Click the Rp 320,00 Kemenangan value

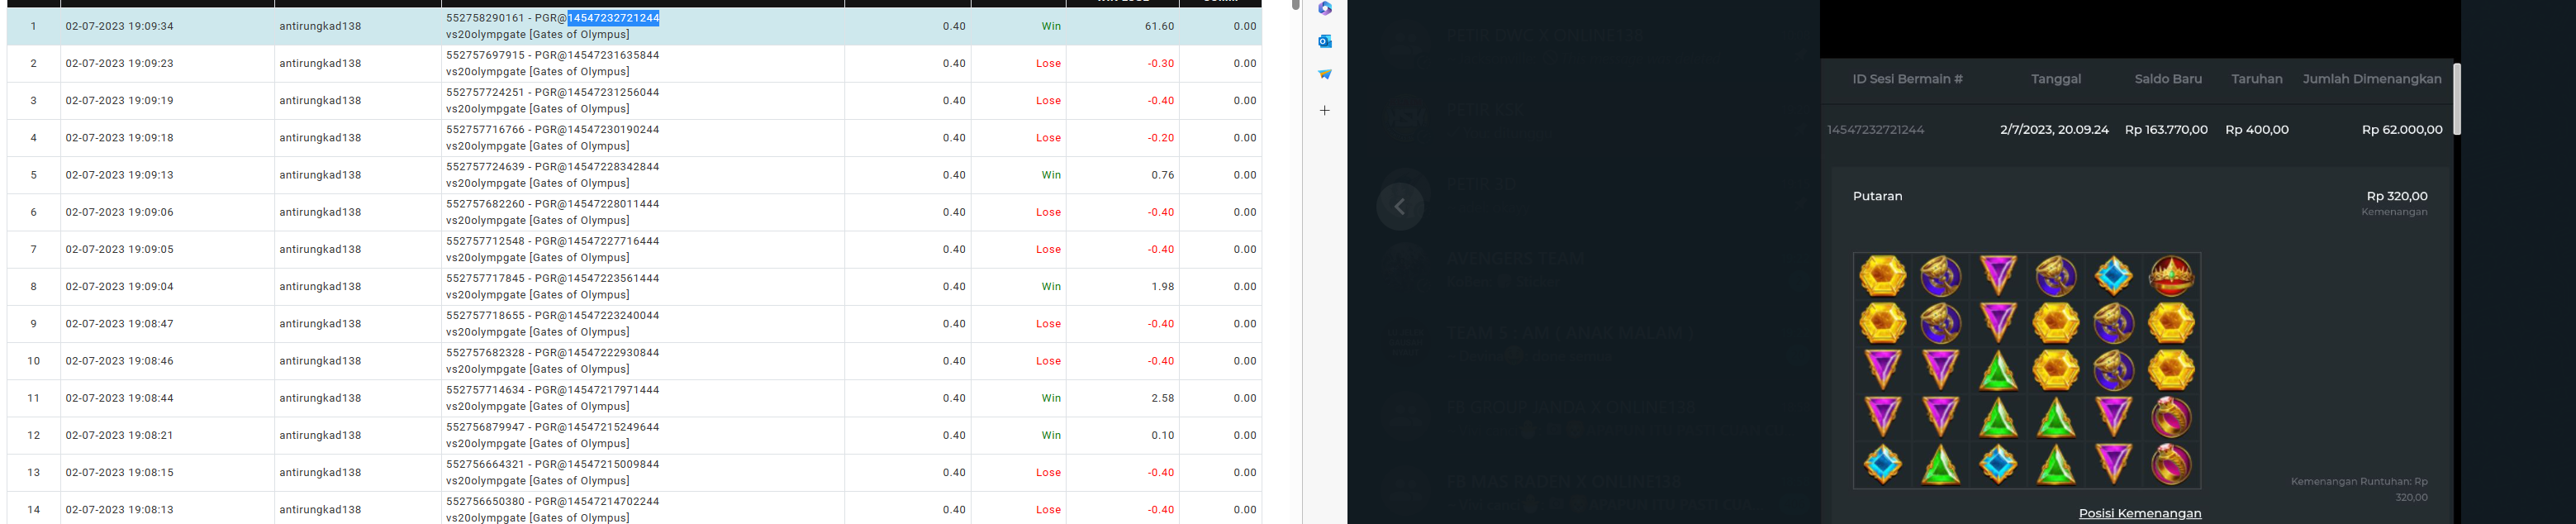point(2397,196)
